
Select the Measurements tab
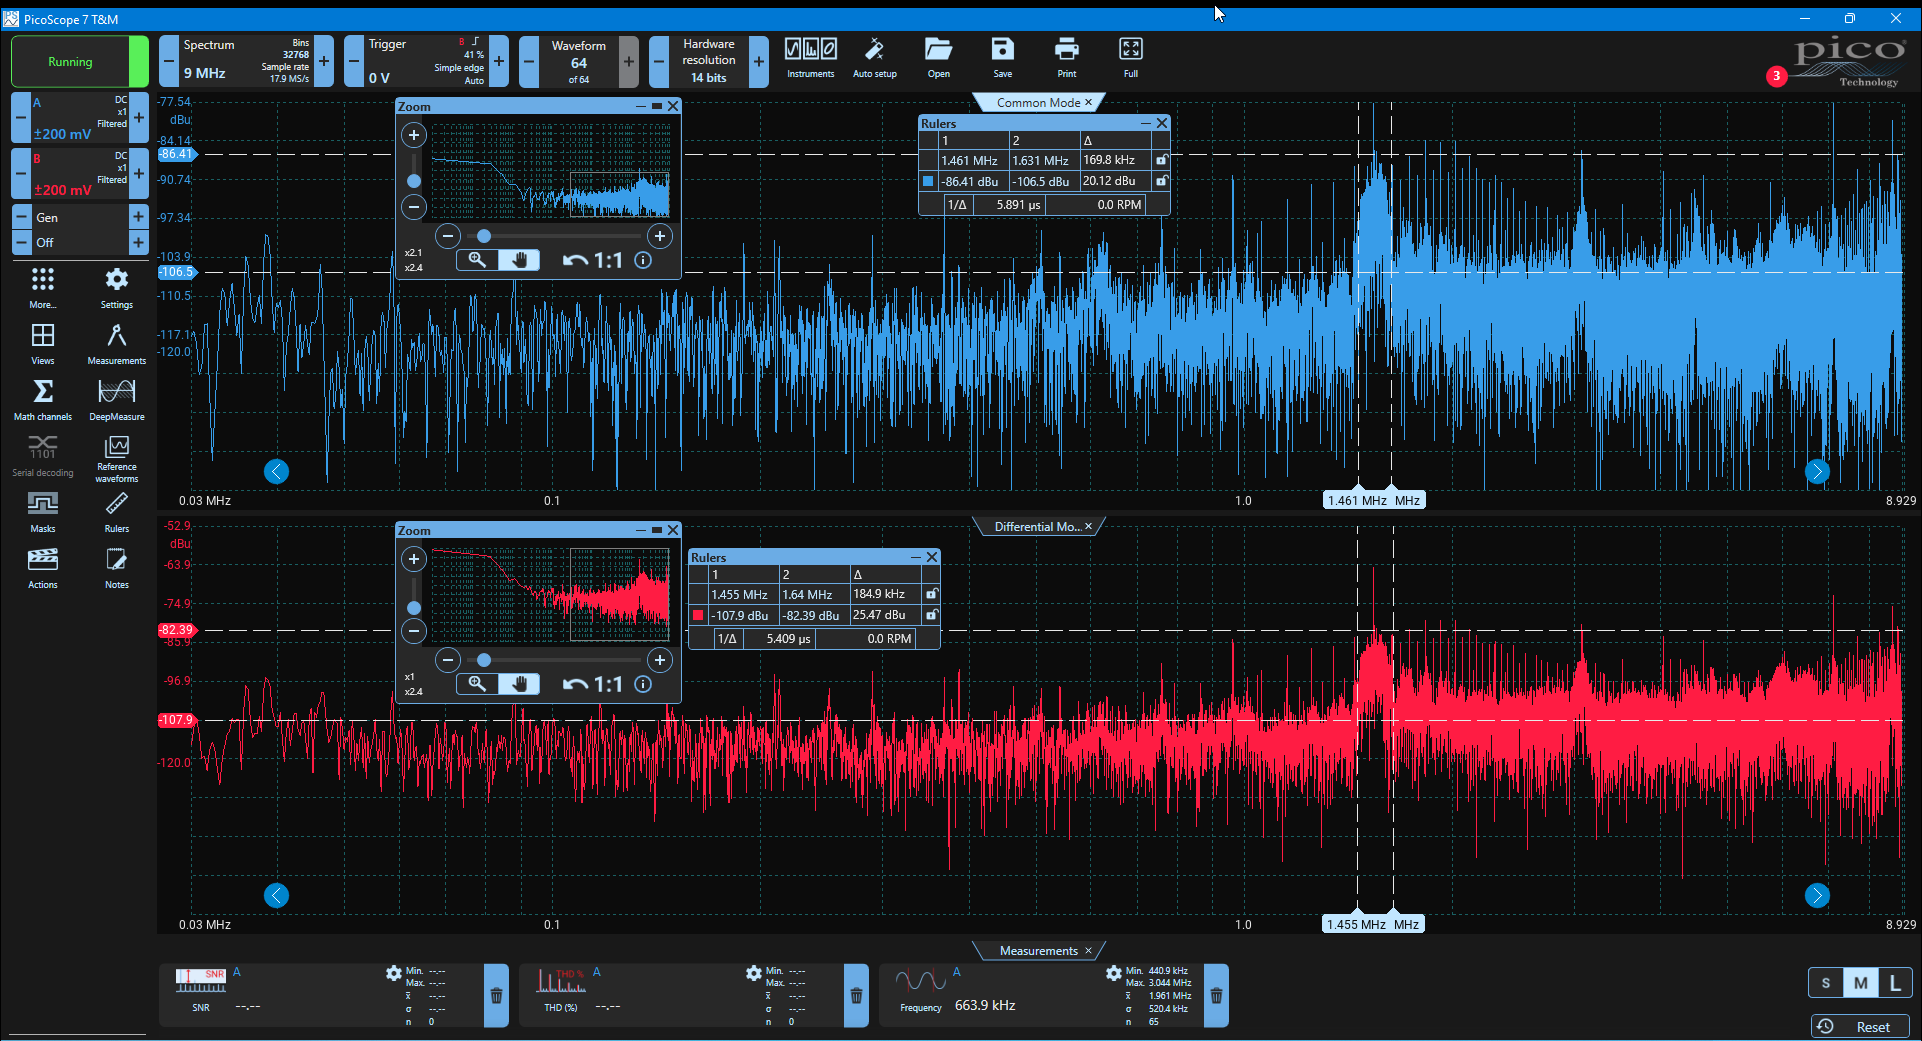(1038, 951)
